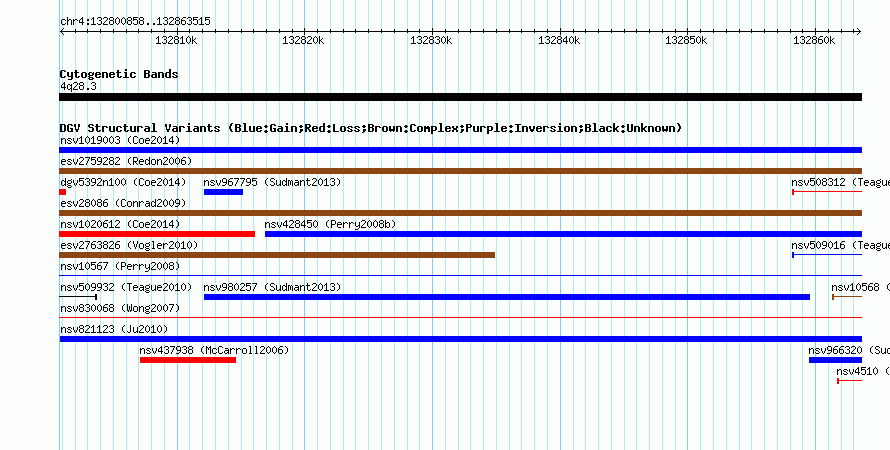890x450 pixels.
Task: Select the 4q28.3 band label
Action: 78,86
